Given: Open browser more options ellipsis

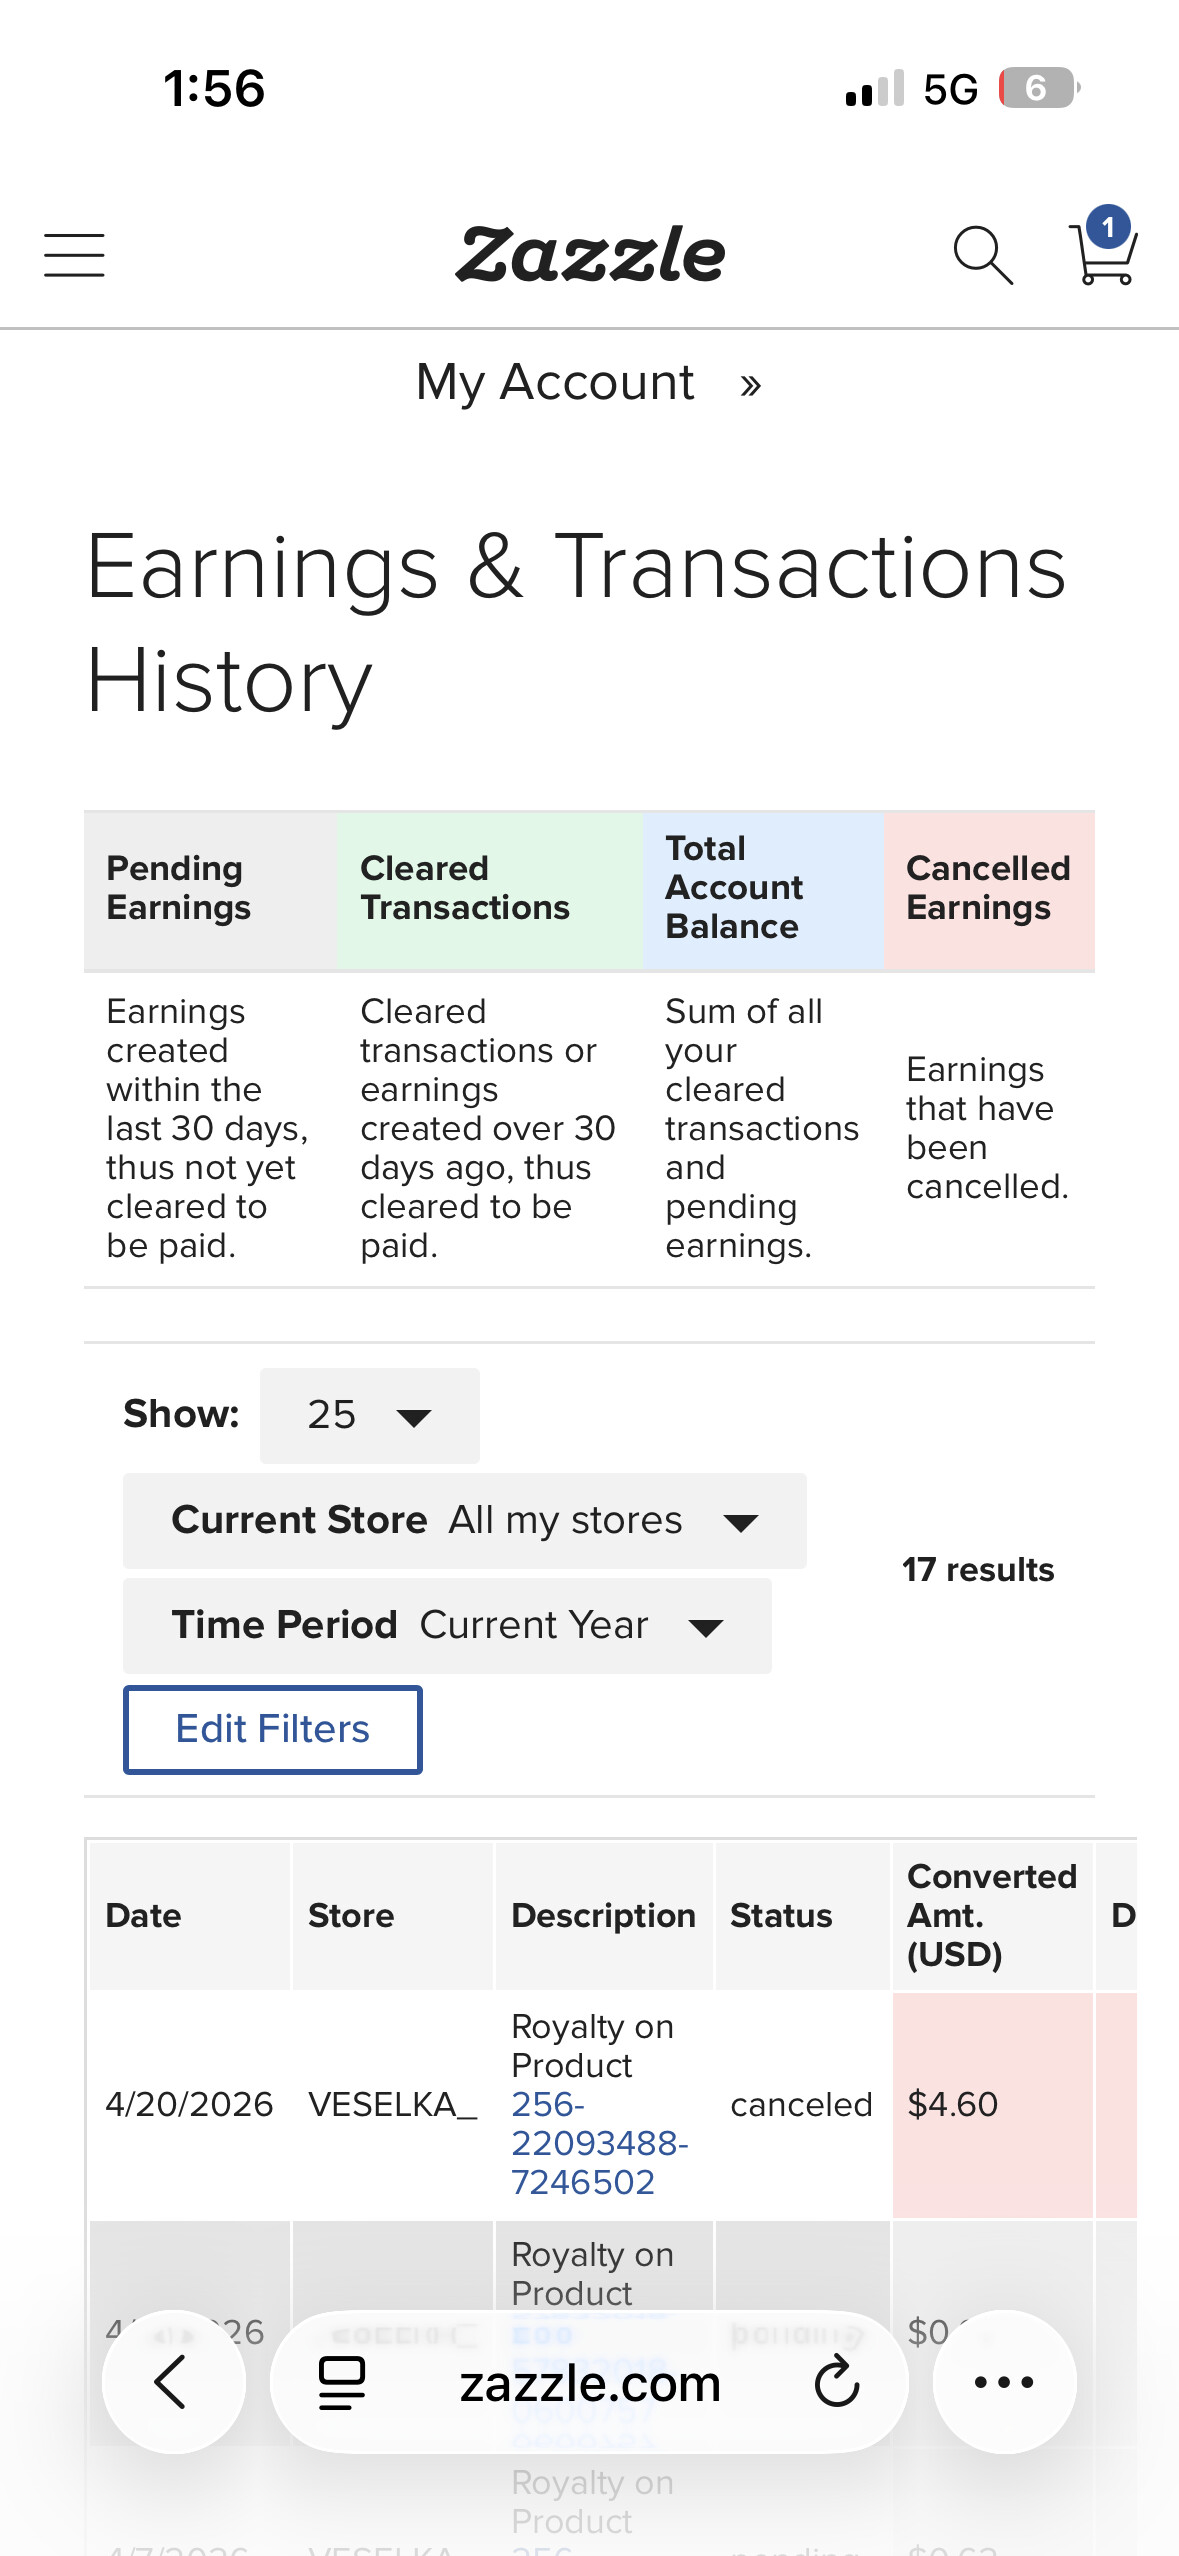Looking at the screenshot, I should tap(1004, 2381).
